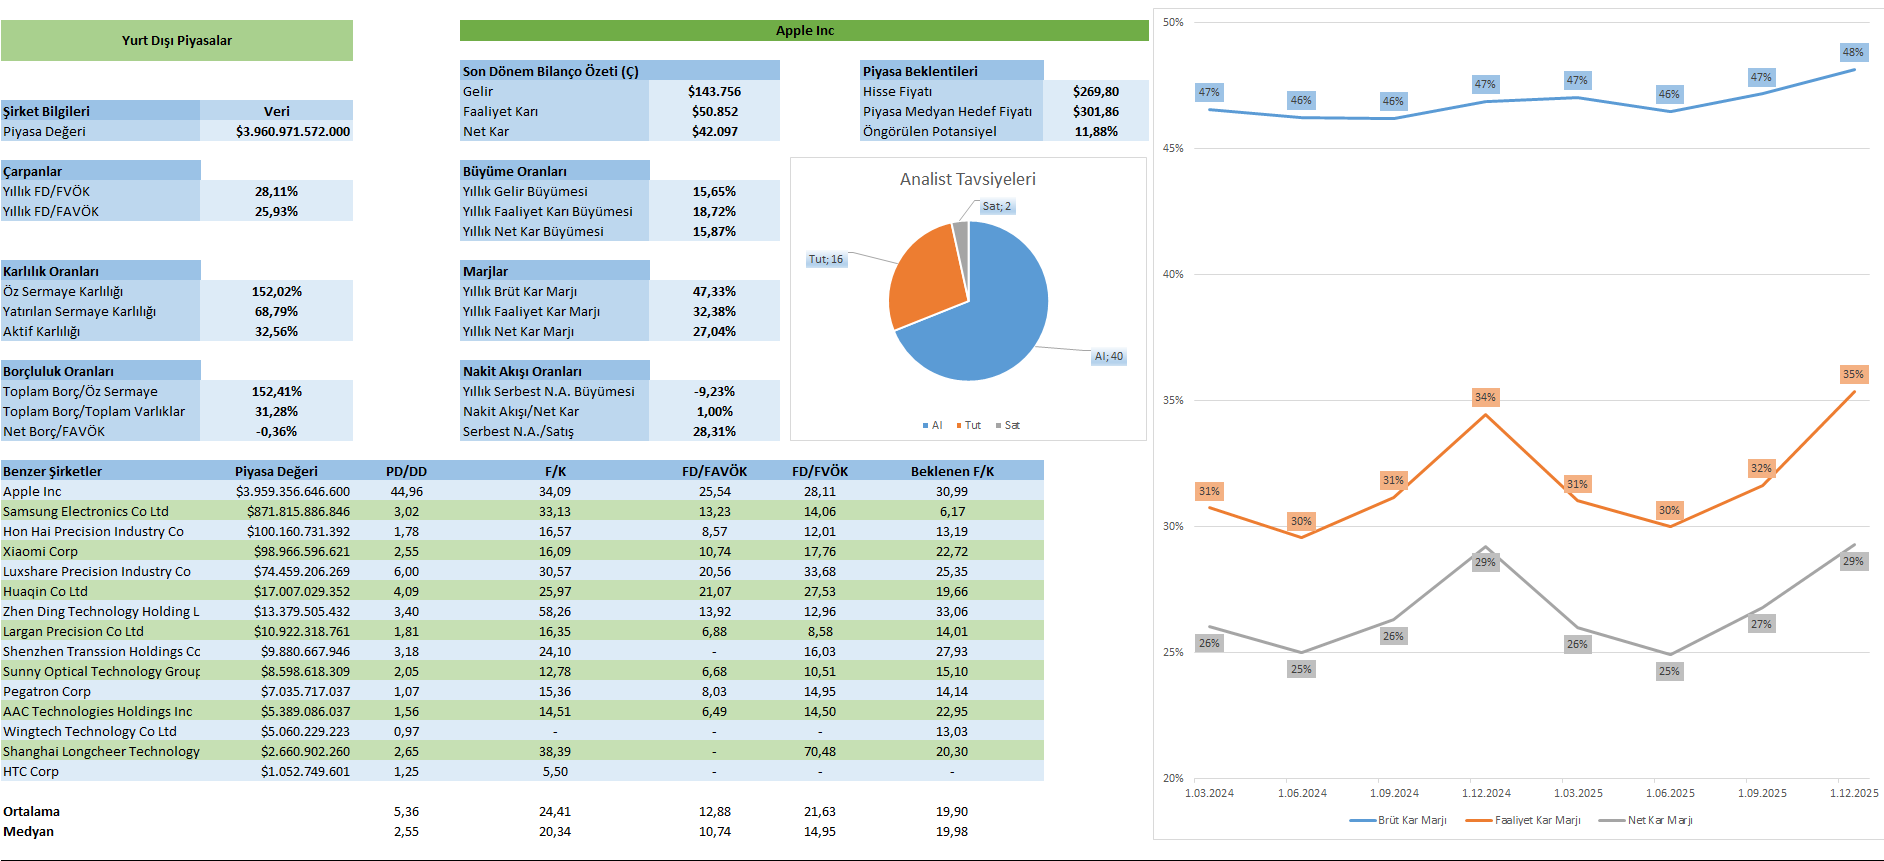The height and width of the screenshot is (861, 1884).
Task: Select Brüt Kar Marjı legend in line chart
Action: [1411, 821]
